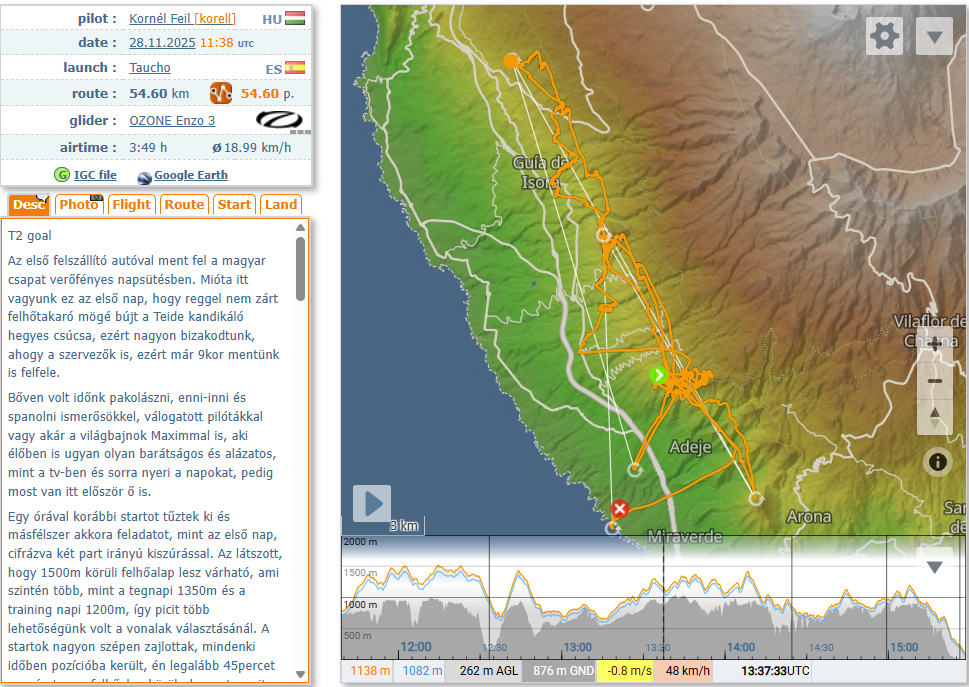969x687 pixels.
Task: Collapse the altitude chart dropdown arrow
Action: [934, 567]
